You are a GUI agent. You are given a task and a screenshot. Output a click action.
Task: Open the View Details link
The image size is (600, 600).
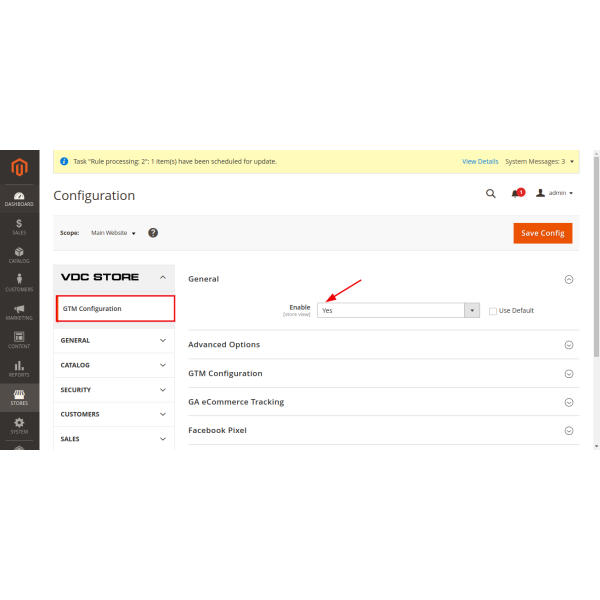click(x=480, y=161)
